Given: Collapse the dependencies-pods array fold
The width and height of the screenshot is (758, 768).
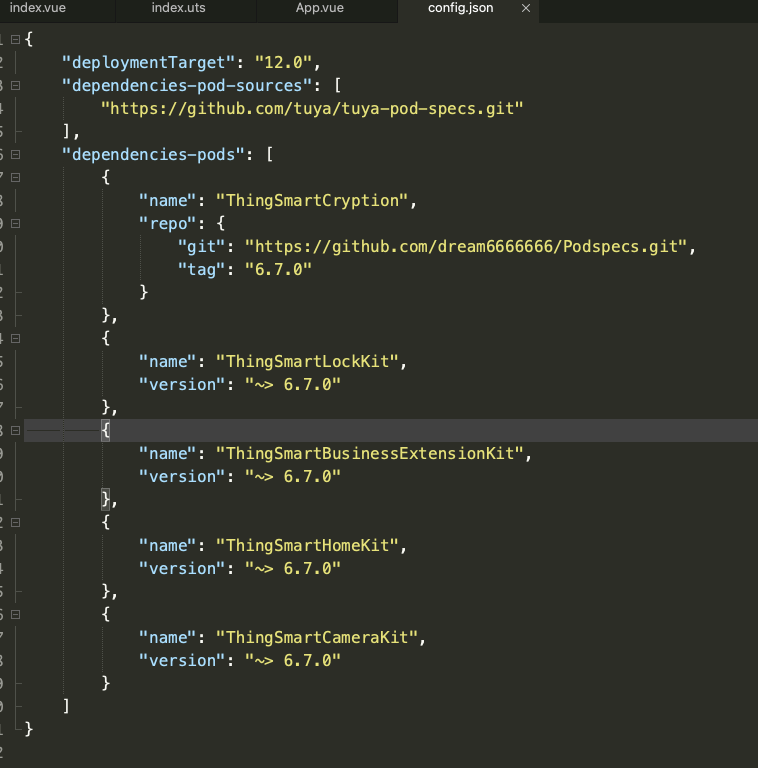Looking at the screenshot, I should click(16, 155).
